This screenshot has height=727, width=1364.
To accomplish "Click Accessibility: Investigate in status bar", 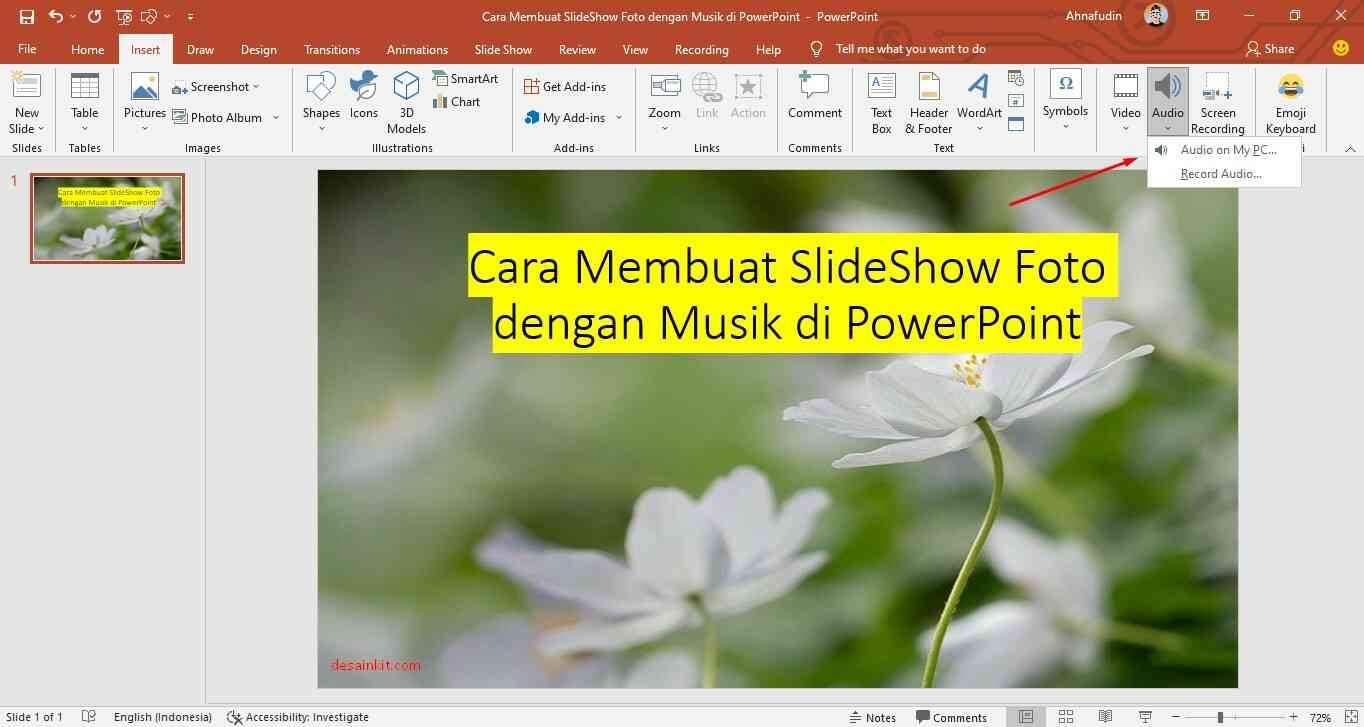I will tap(298, 717).
